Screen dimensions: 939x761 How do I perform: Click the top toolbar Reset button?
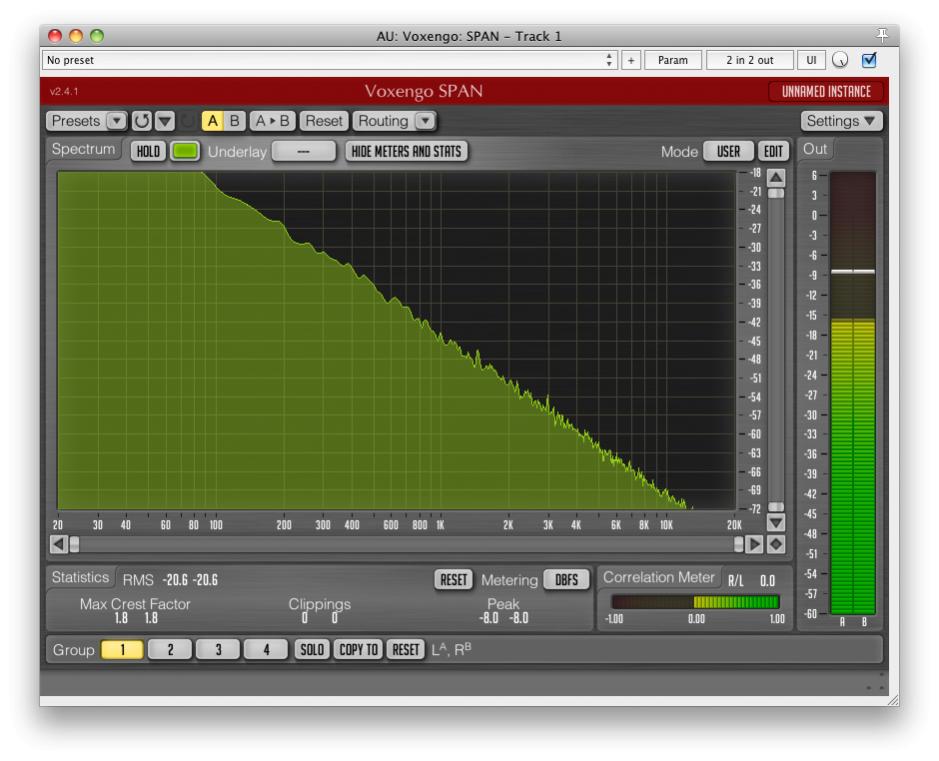(x=324, y=121)
